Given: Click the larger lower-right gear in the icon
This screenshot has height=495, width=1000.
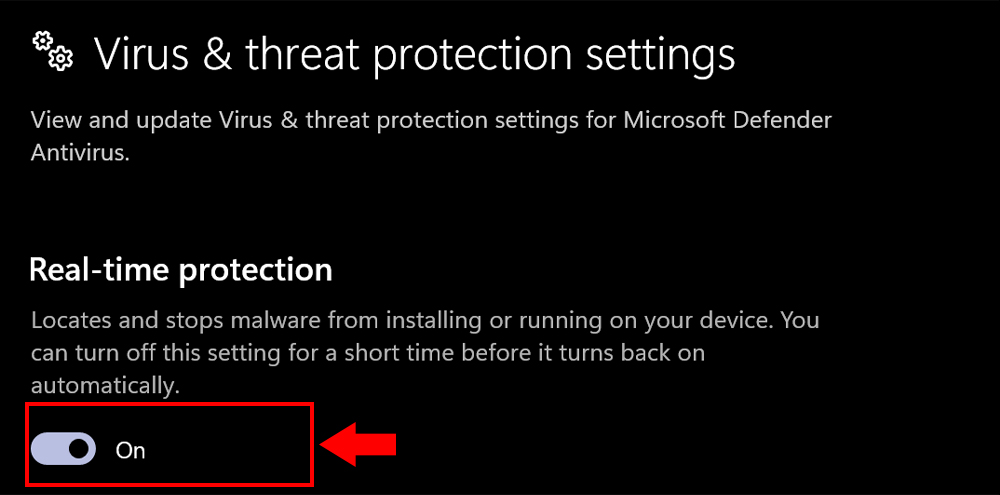Looking at the screenshot, I should (x=61, y=60).
